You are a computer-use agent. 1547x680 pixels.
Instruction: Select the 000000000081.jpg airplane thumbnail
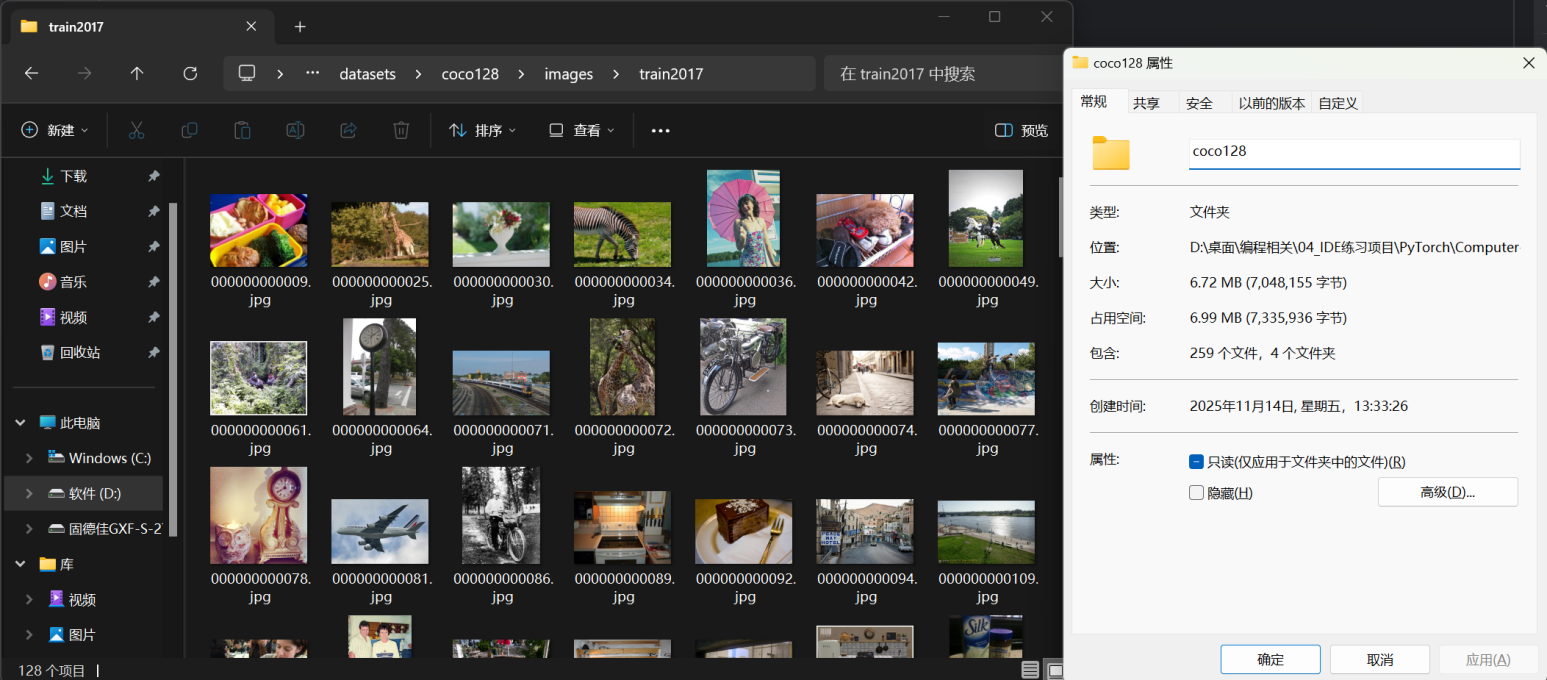380,531
